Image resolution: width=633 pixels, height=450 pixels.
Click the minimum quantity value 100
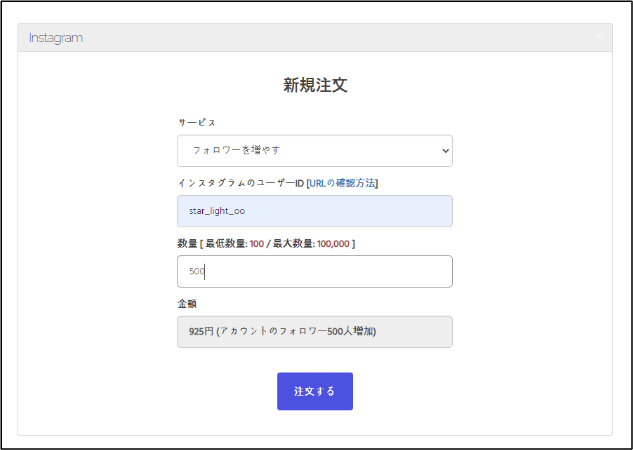point(257,244)
